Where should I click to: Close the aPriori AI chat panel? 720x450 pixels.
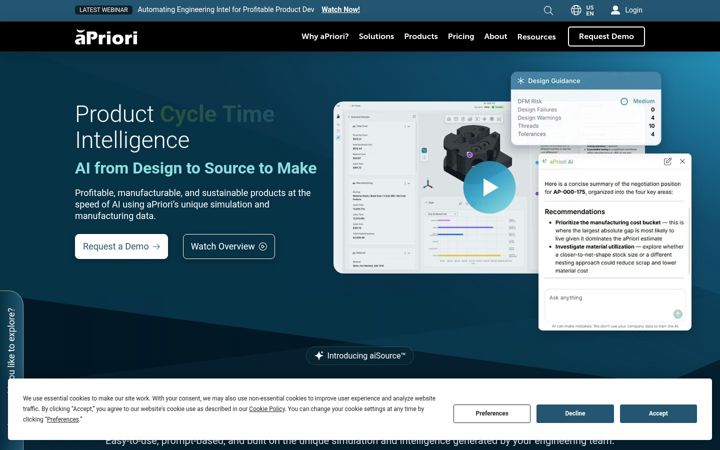tap(682, 161)
